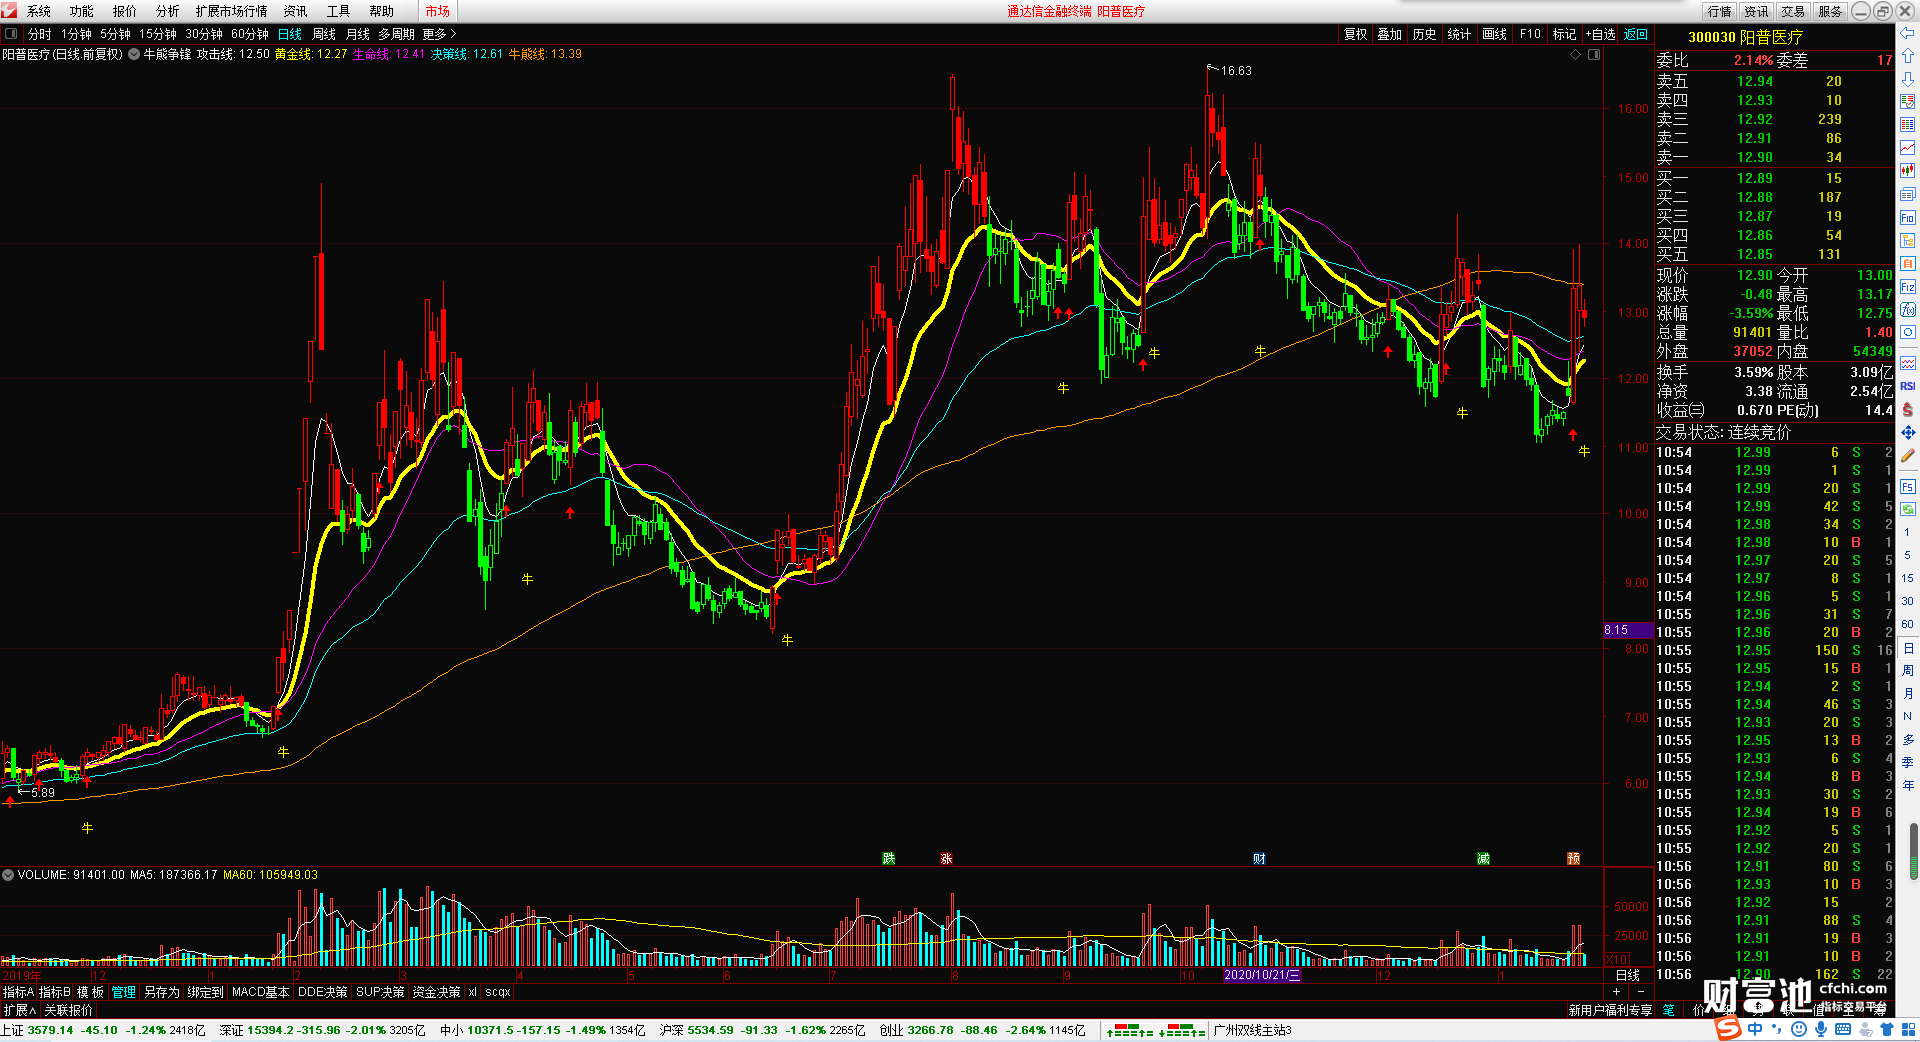Click the 预 event marker on chart
1920x1042 pixels.
[1573, 859]
